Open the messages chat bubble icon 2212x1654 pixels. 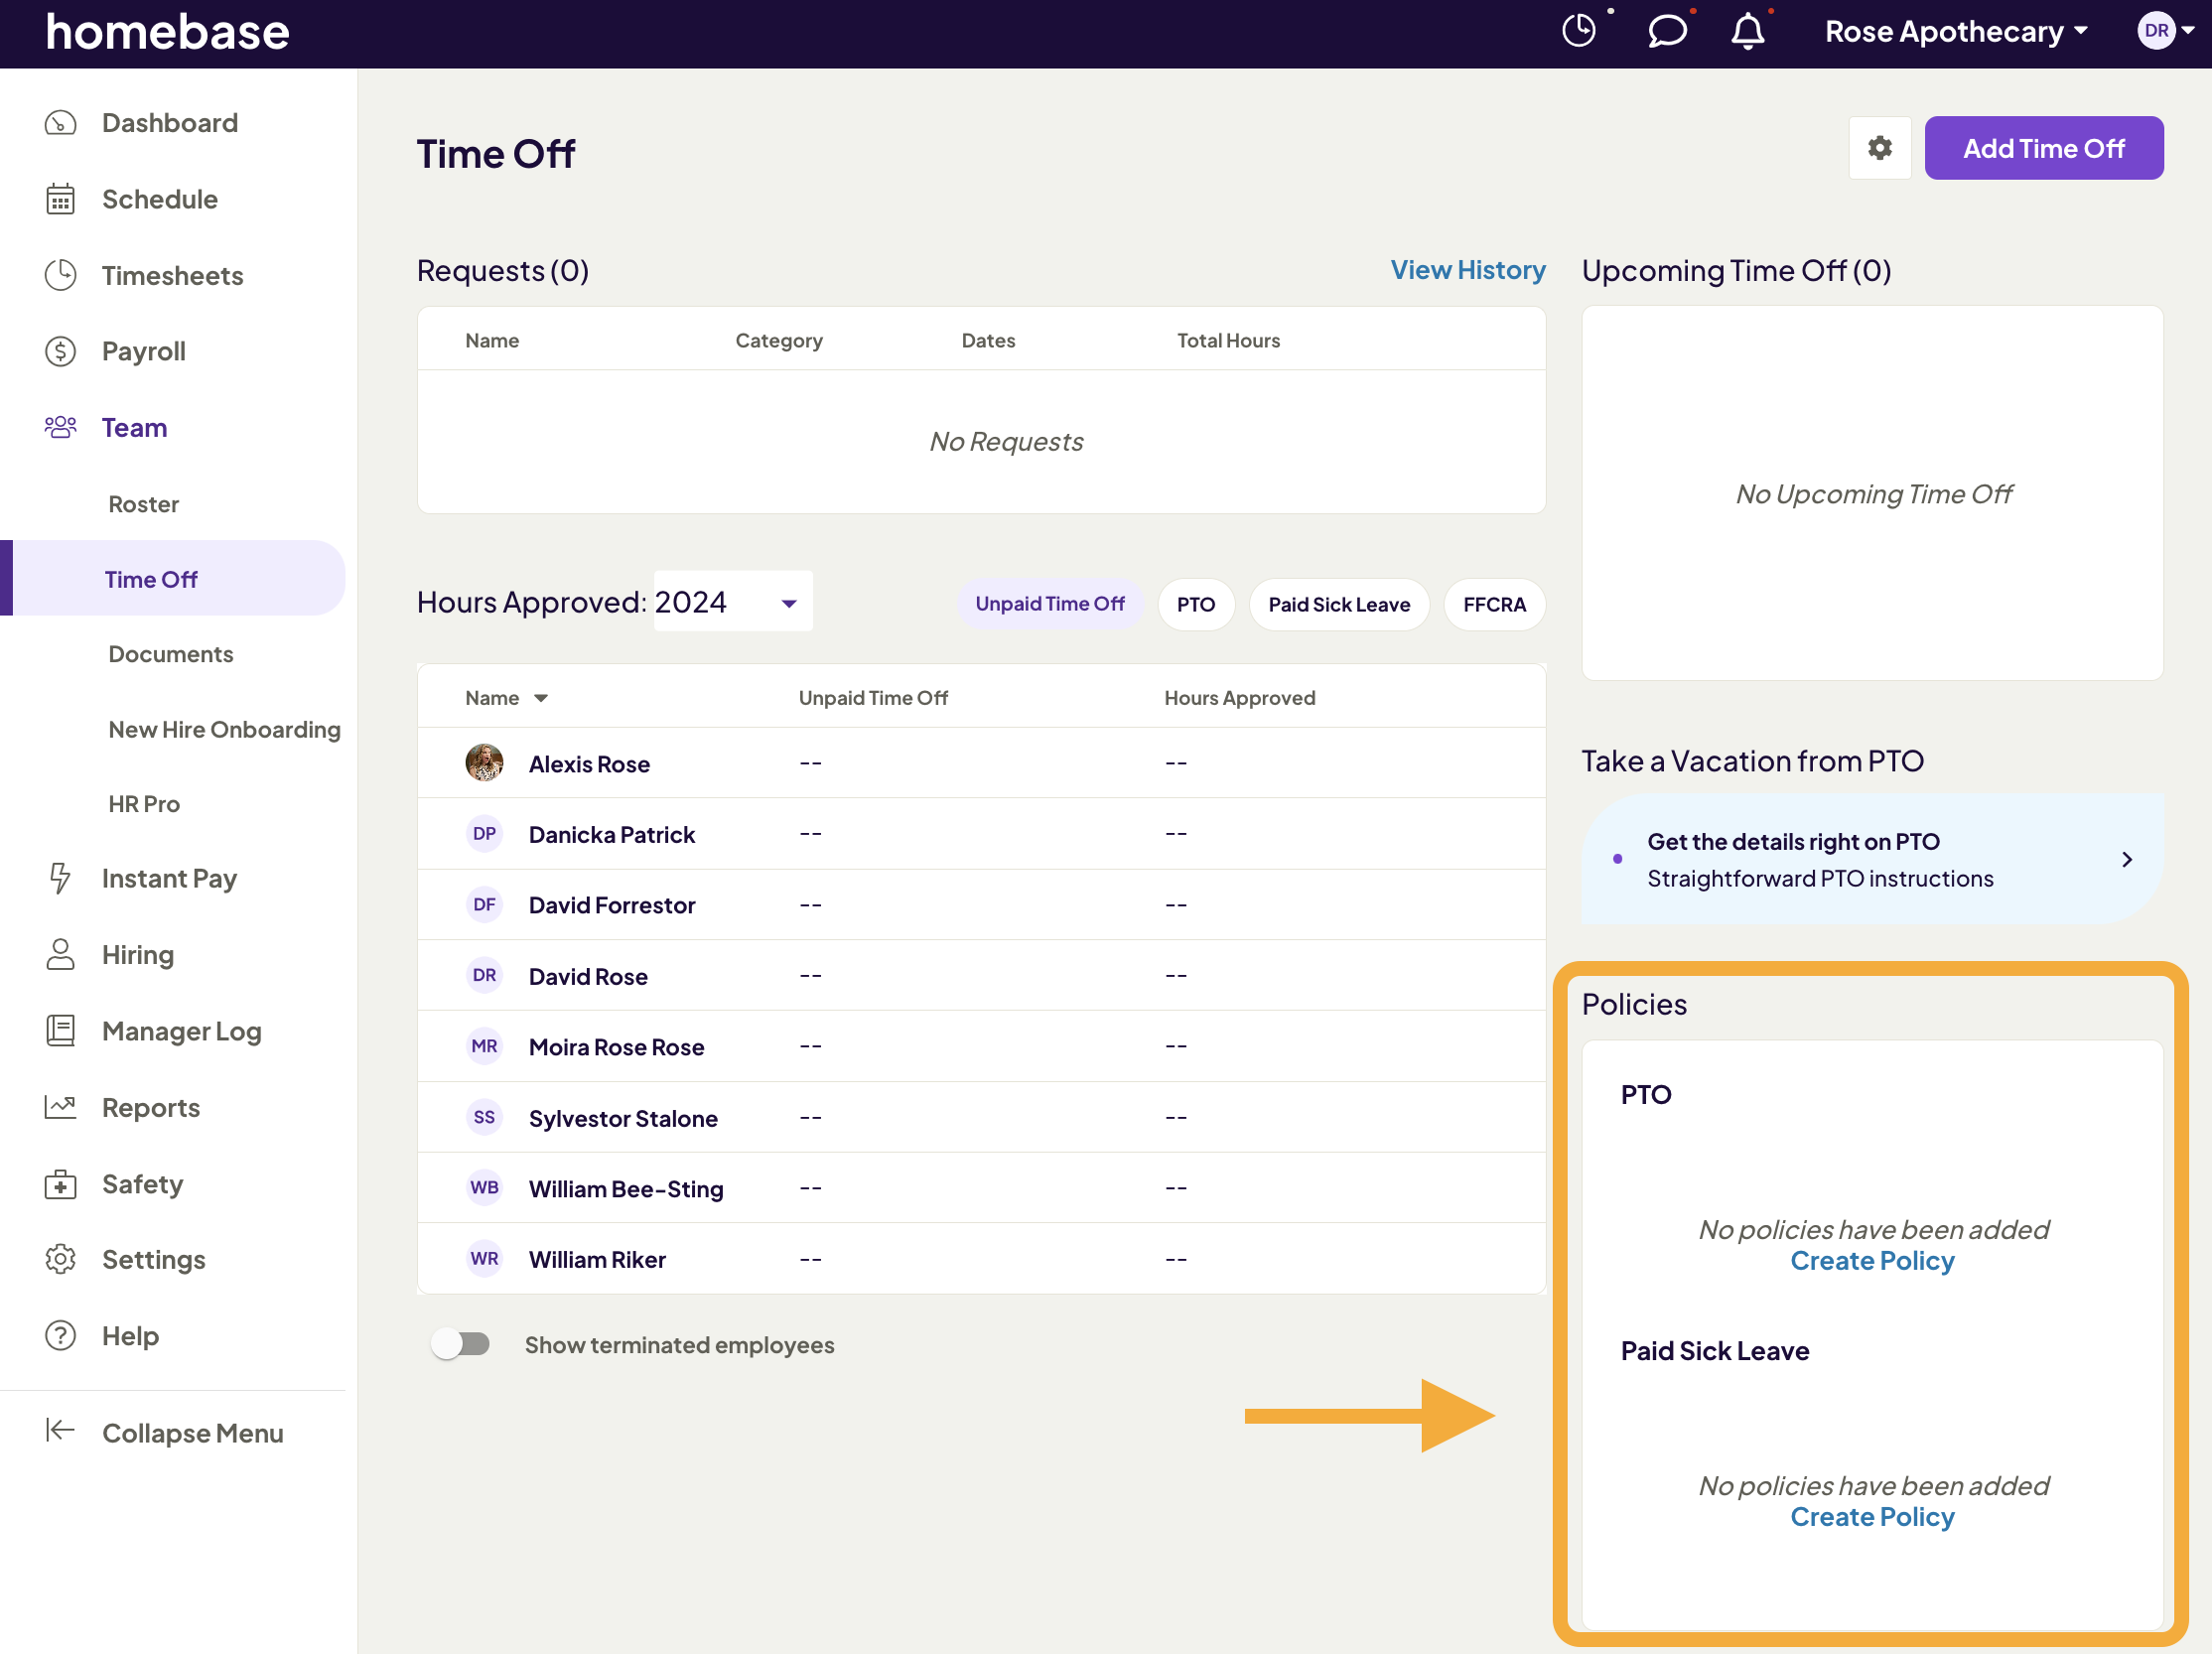(x=1666, y=31)
